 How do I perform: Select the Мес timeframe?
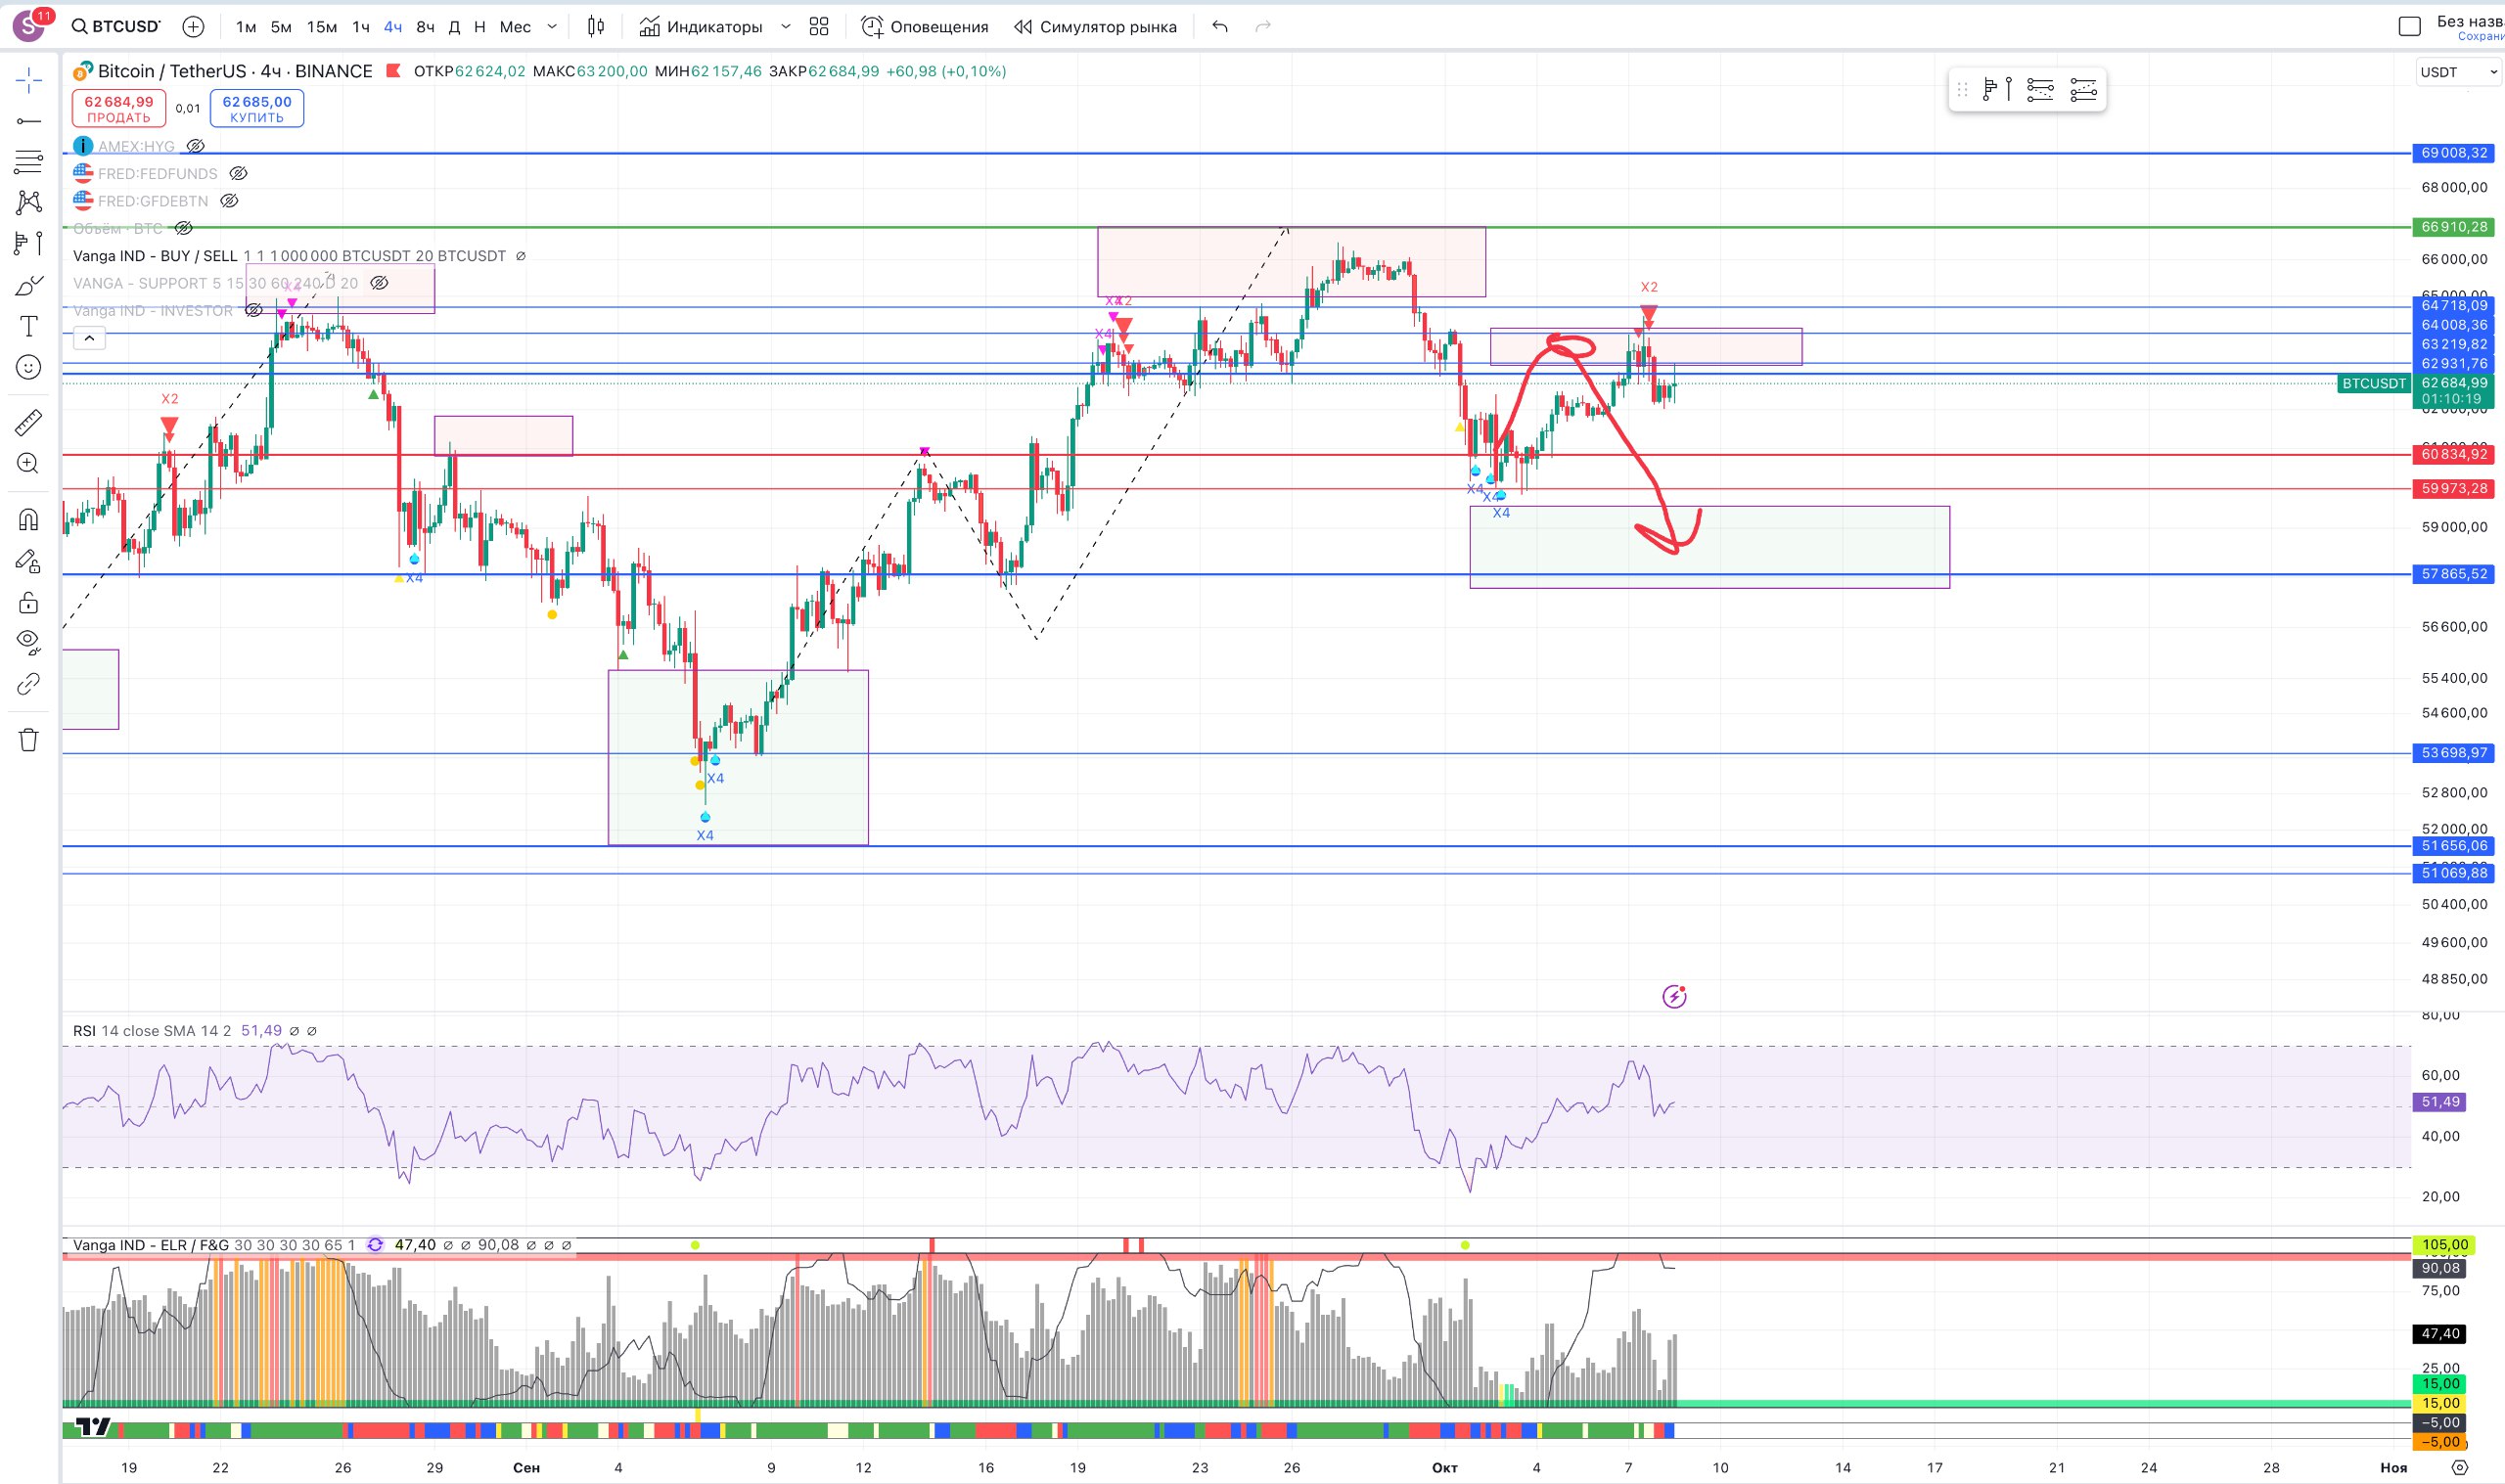515,27
